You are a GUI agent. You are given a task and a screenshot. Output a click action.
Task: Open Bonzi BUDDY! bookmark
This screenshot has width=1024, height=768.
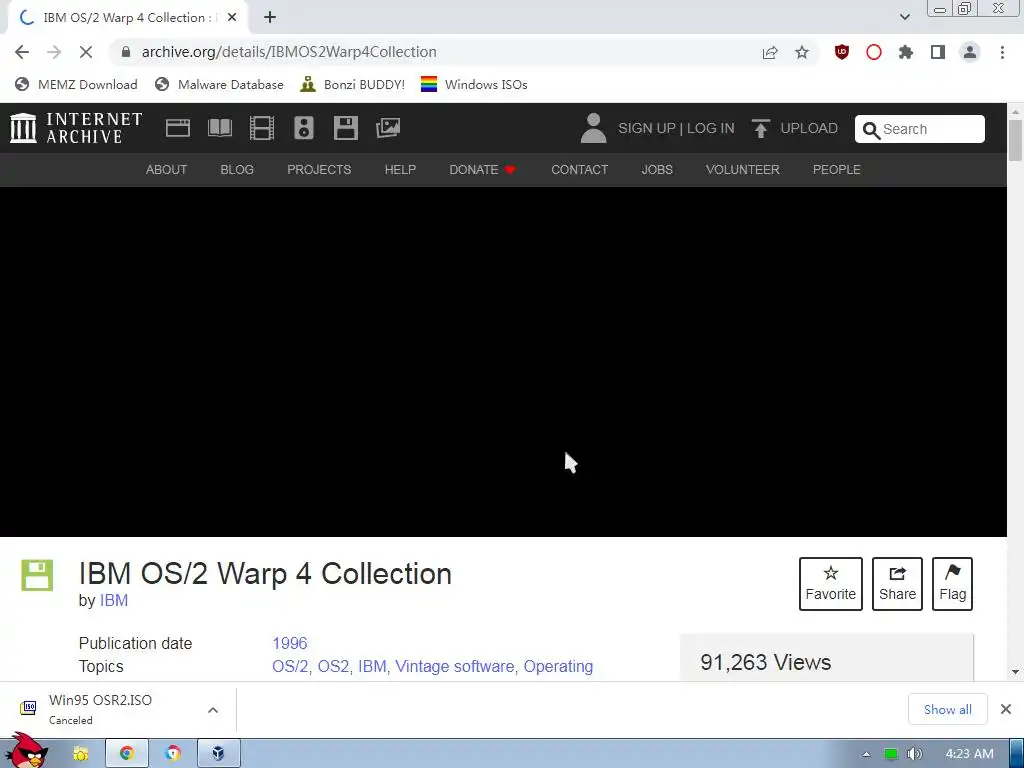[x=353, y=84]
